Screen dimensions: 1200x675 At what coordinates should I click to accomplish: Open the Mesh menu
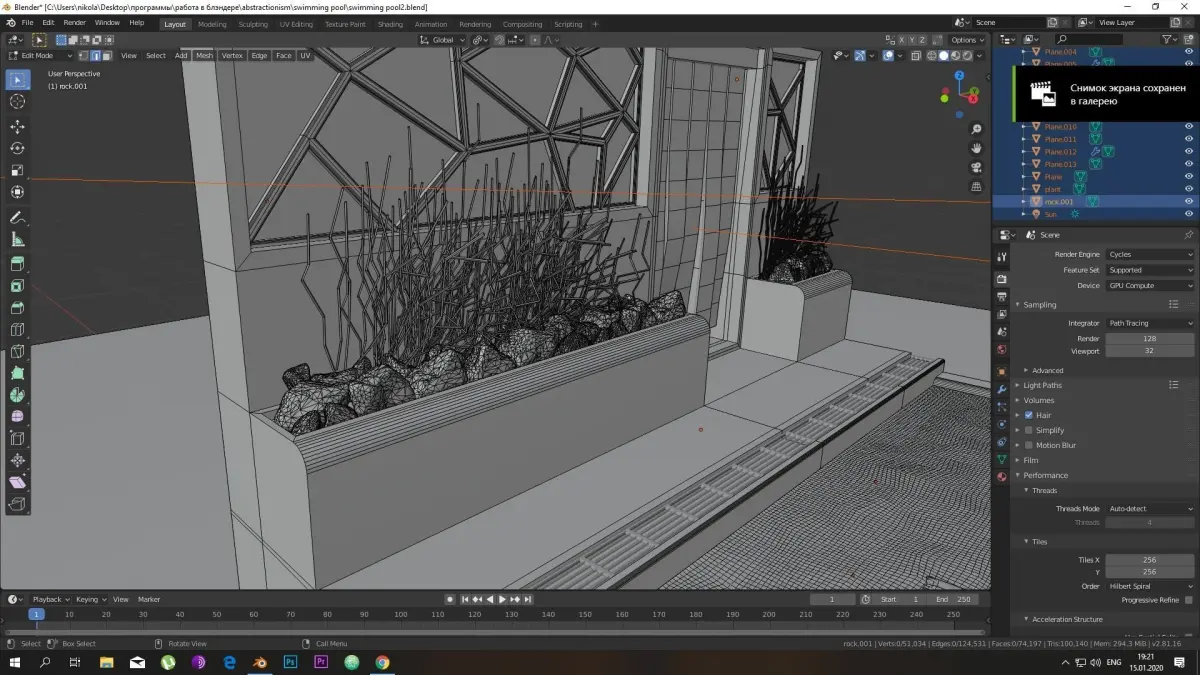click(204, 55)
